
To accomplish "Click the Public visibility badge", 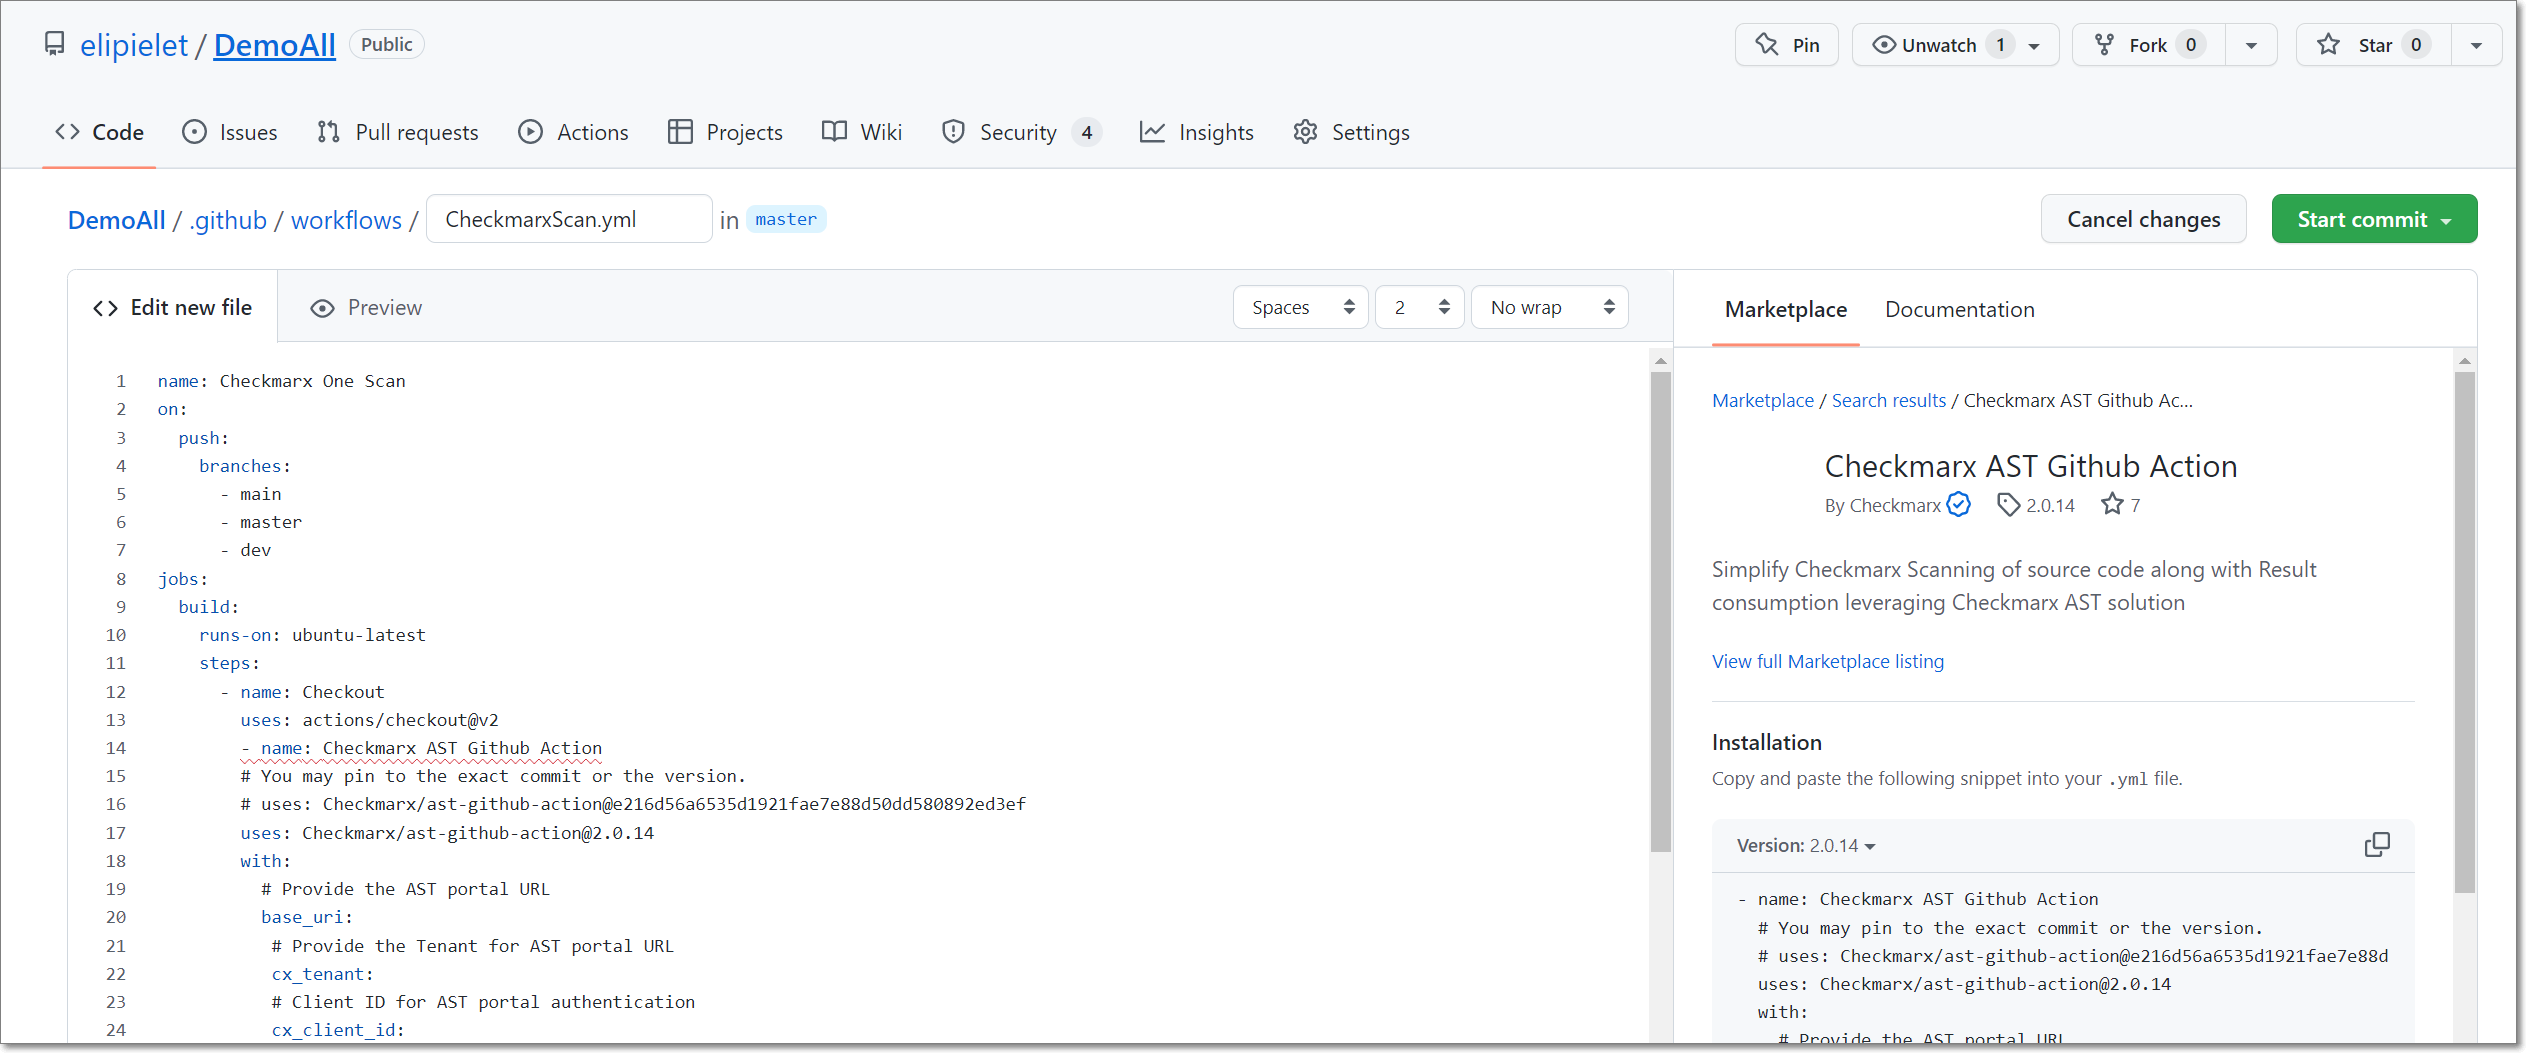I will (386, 44).
